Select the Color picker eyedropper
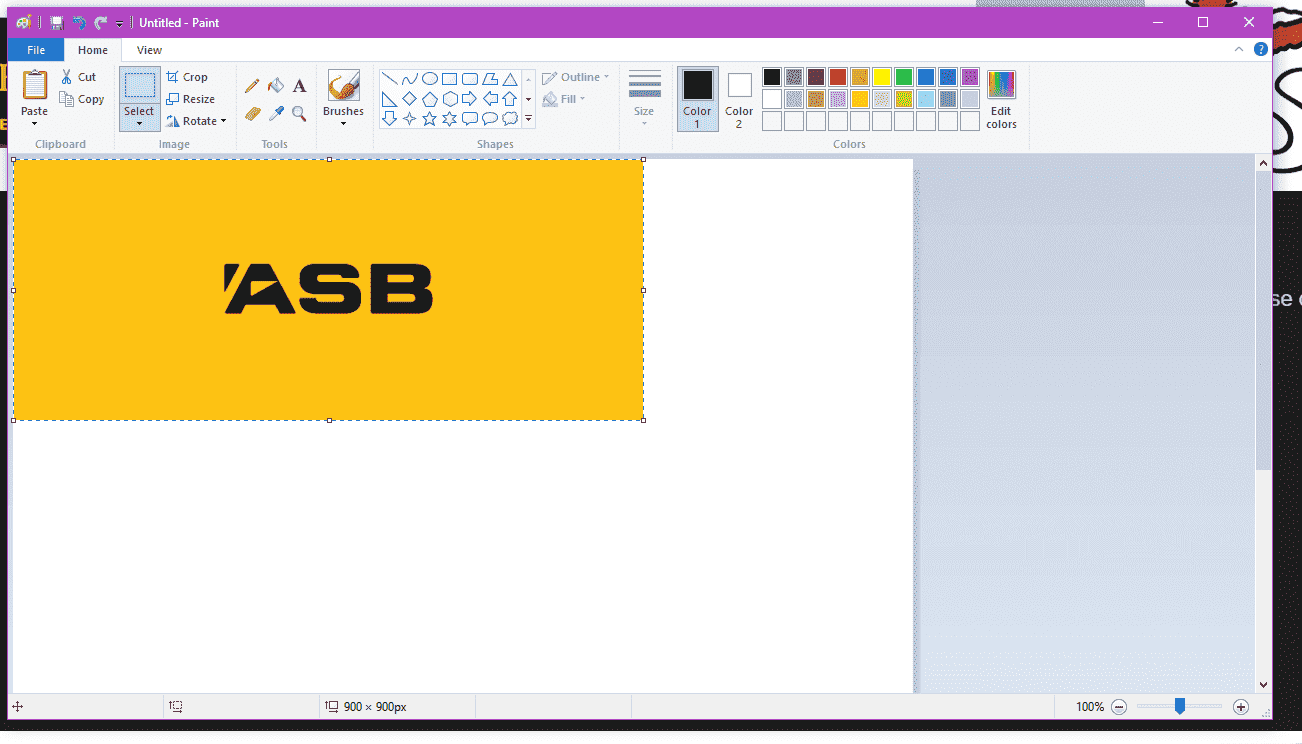 [x=276, y=114]
